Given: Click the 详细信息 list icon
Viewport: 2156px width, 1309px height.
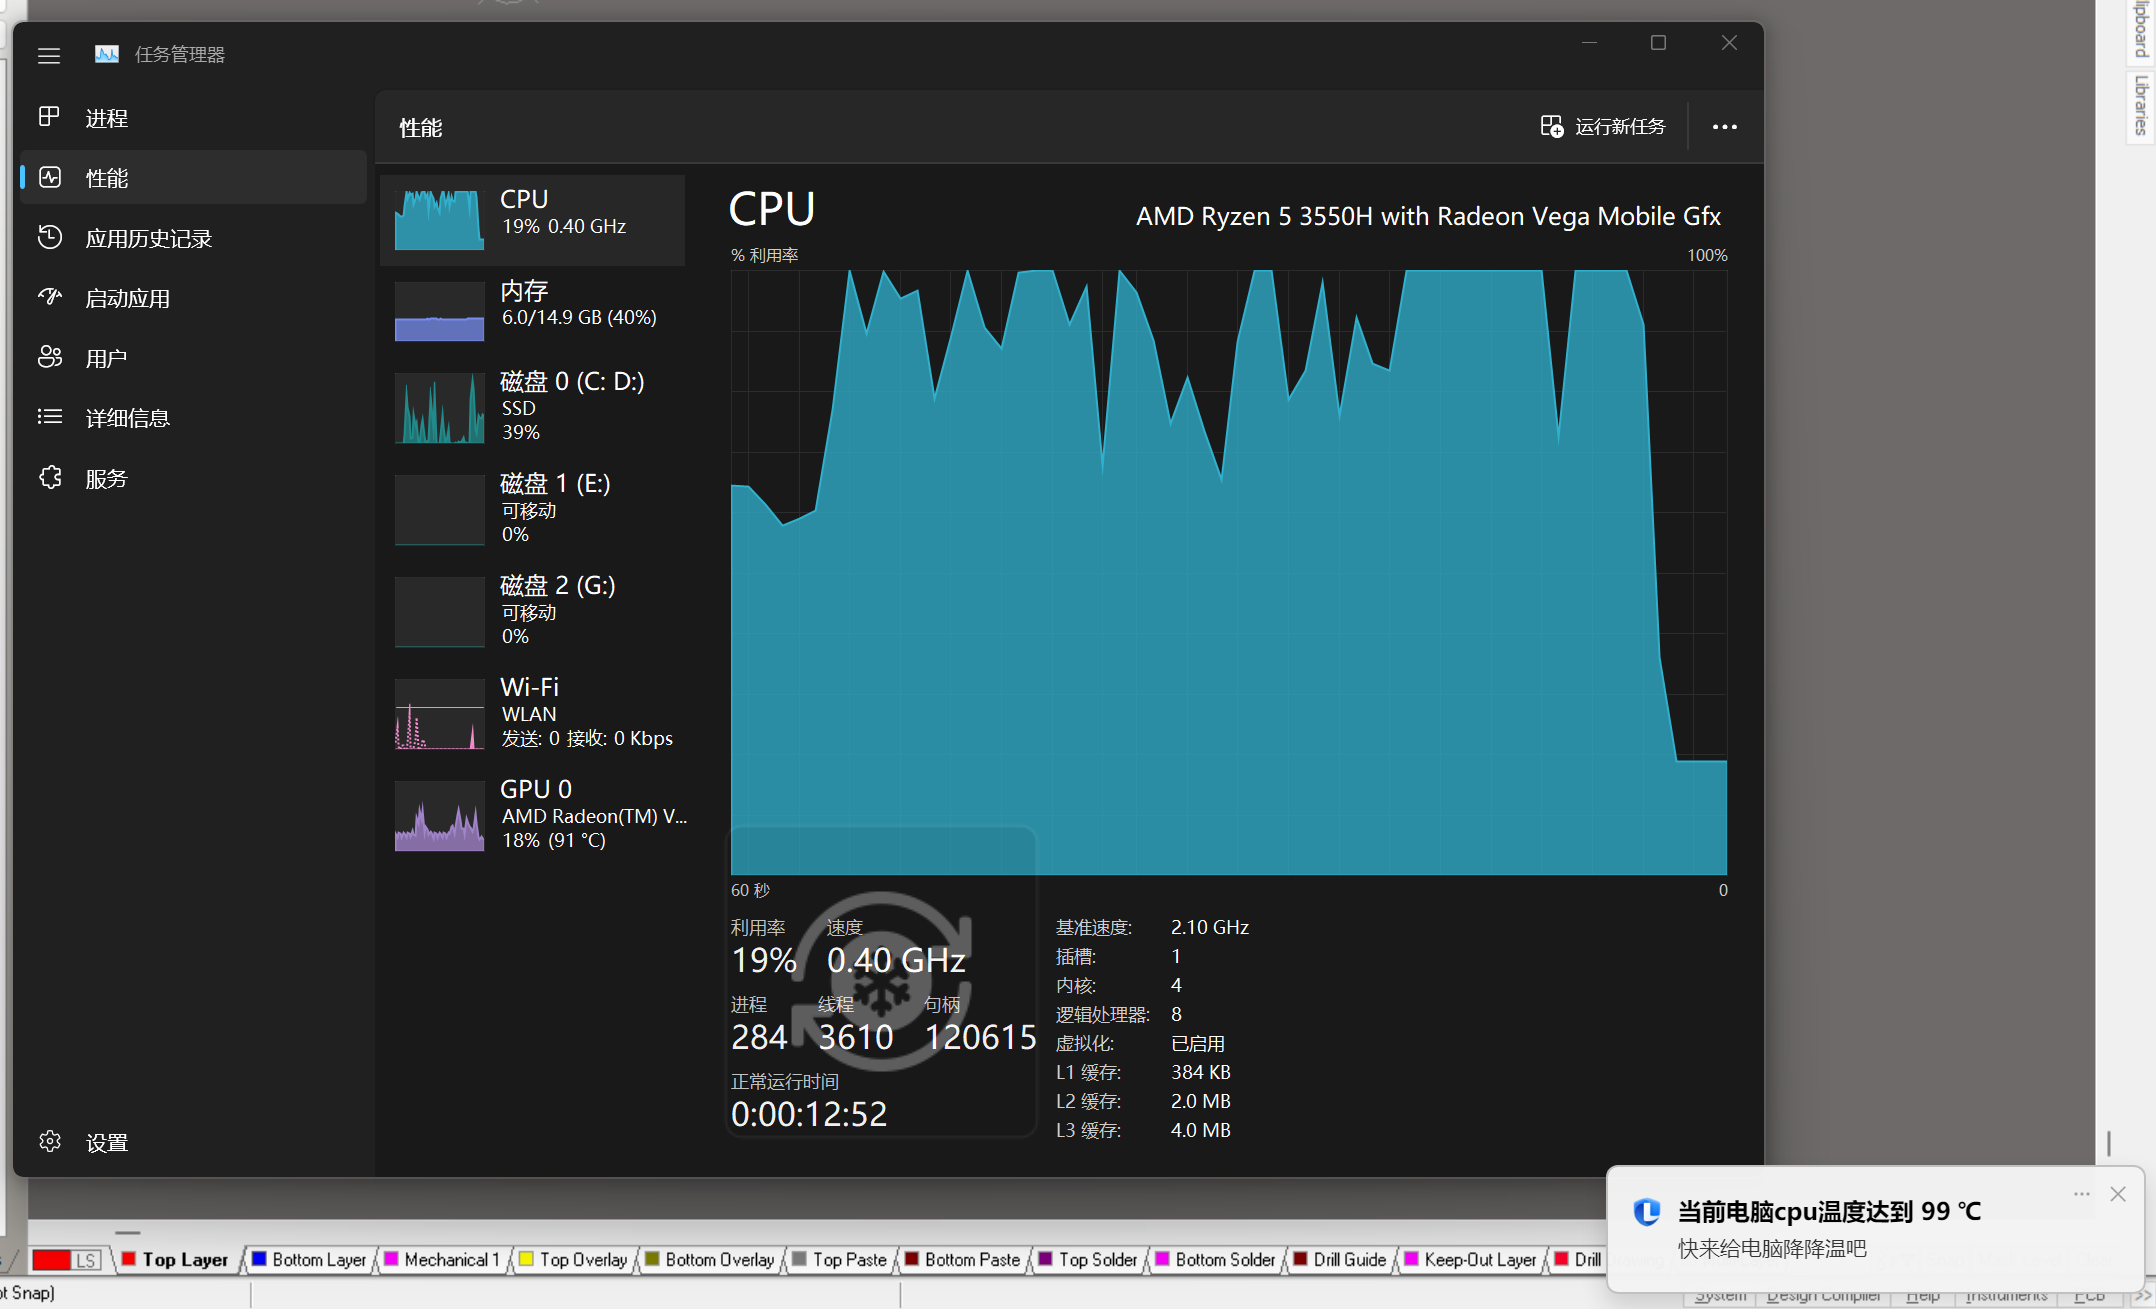Looking at the screenshot, I should [x=50, y=417].
